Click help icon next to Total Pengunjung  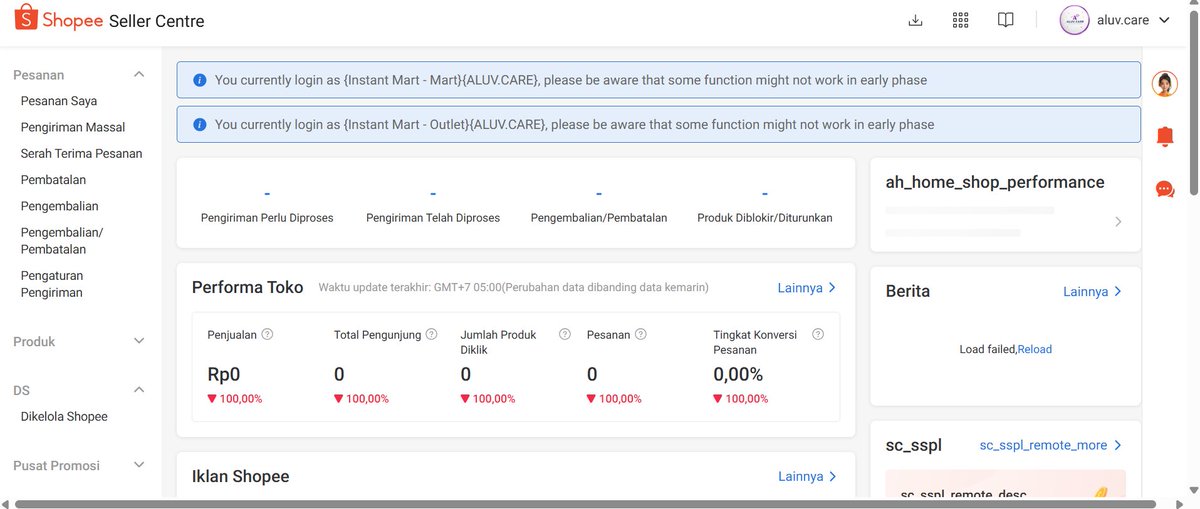[x=431, y=335]
